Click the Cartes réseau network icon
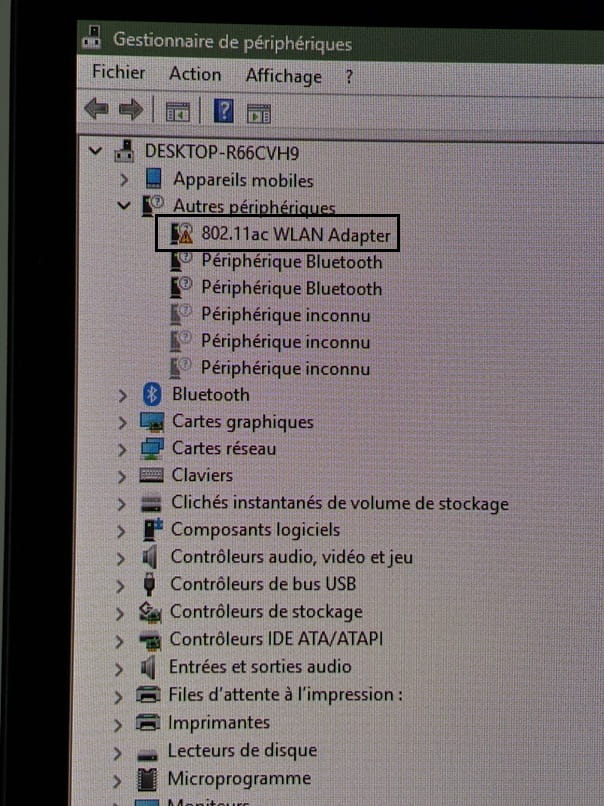Image resolution: width=604 pixels, height=806 pixels. point(152,449)
